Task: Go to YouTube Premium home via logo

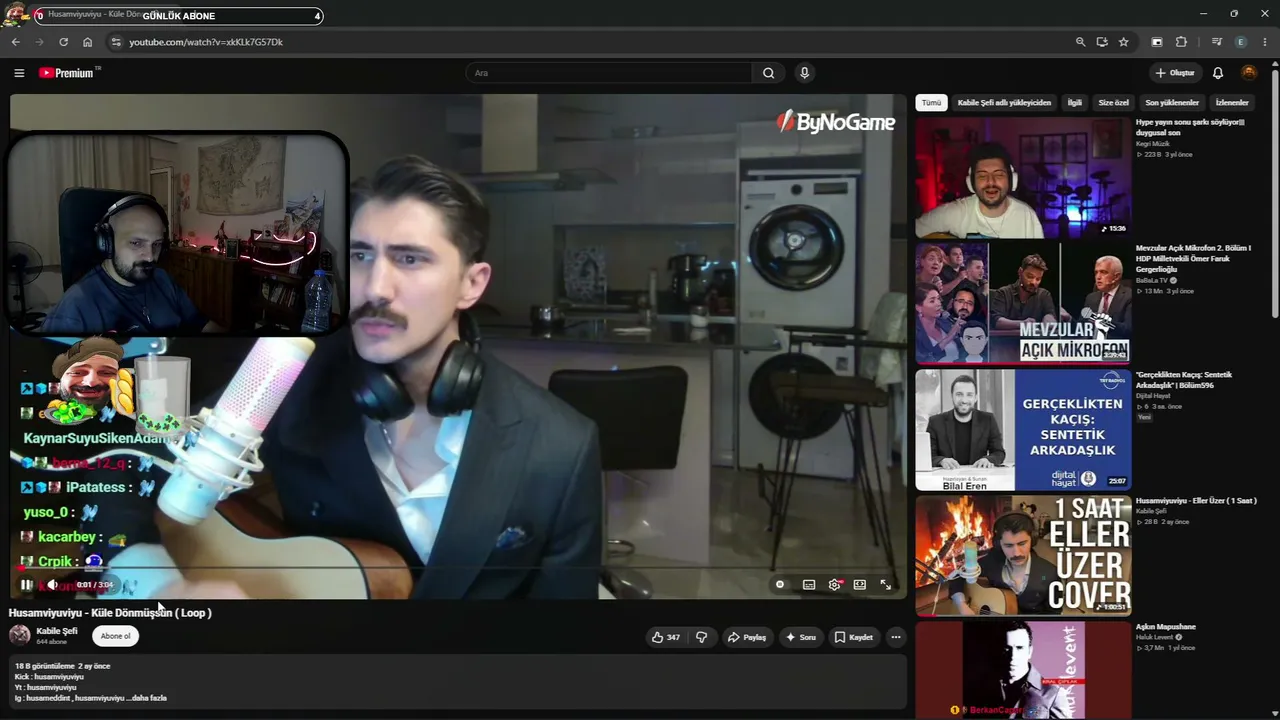Action: click(69, 73)
